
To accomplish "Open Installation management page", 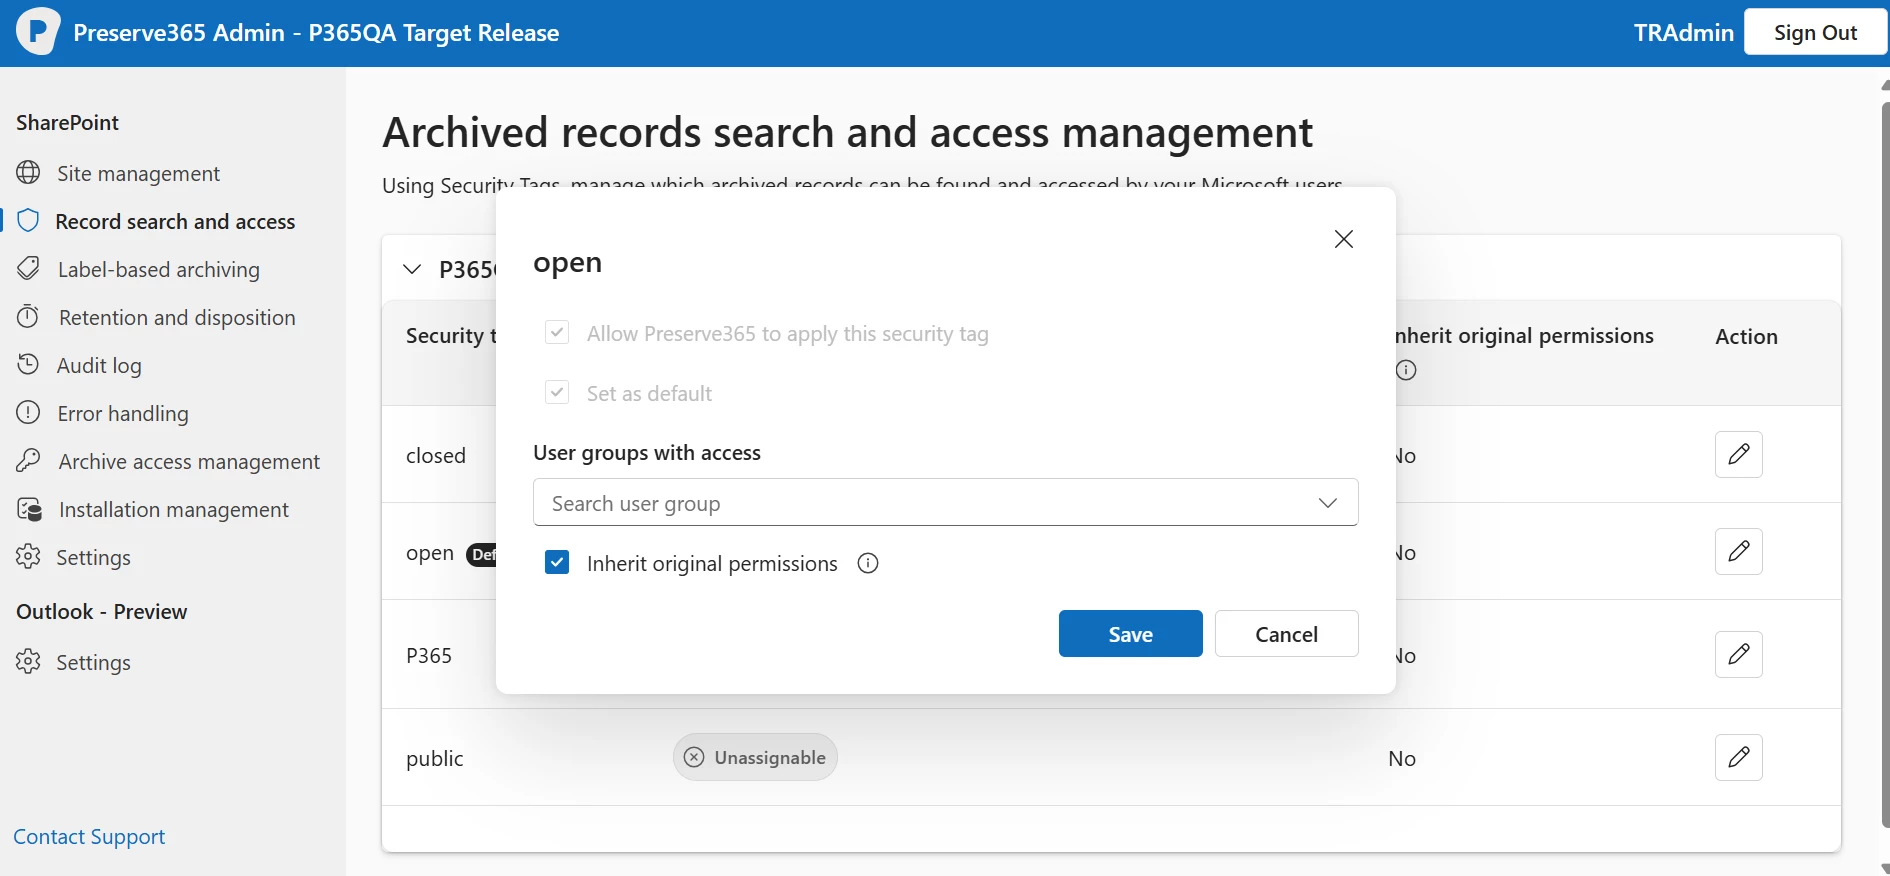I will point(174,509).
